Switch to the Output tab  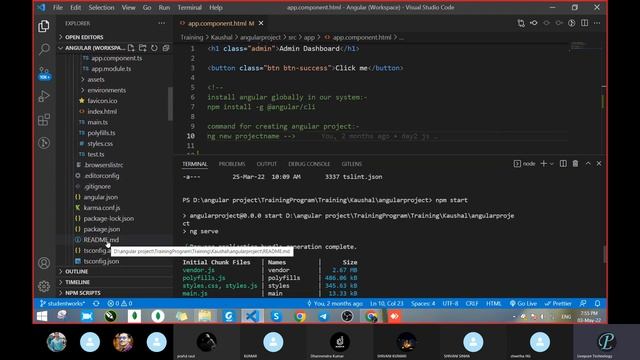pyautogui.click(x=267, y=164)
